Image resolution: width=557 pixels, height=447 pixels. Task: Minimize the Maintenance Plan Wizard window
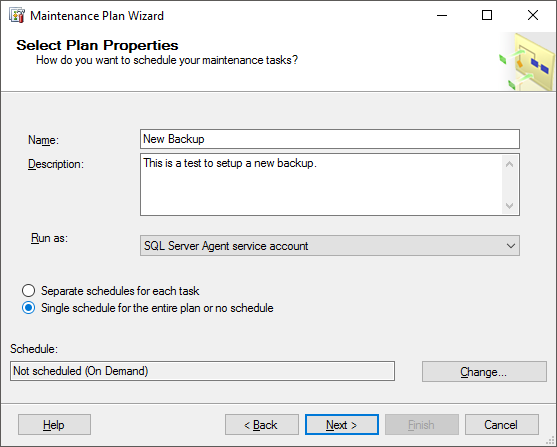442,15
